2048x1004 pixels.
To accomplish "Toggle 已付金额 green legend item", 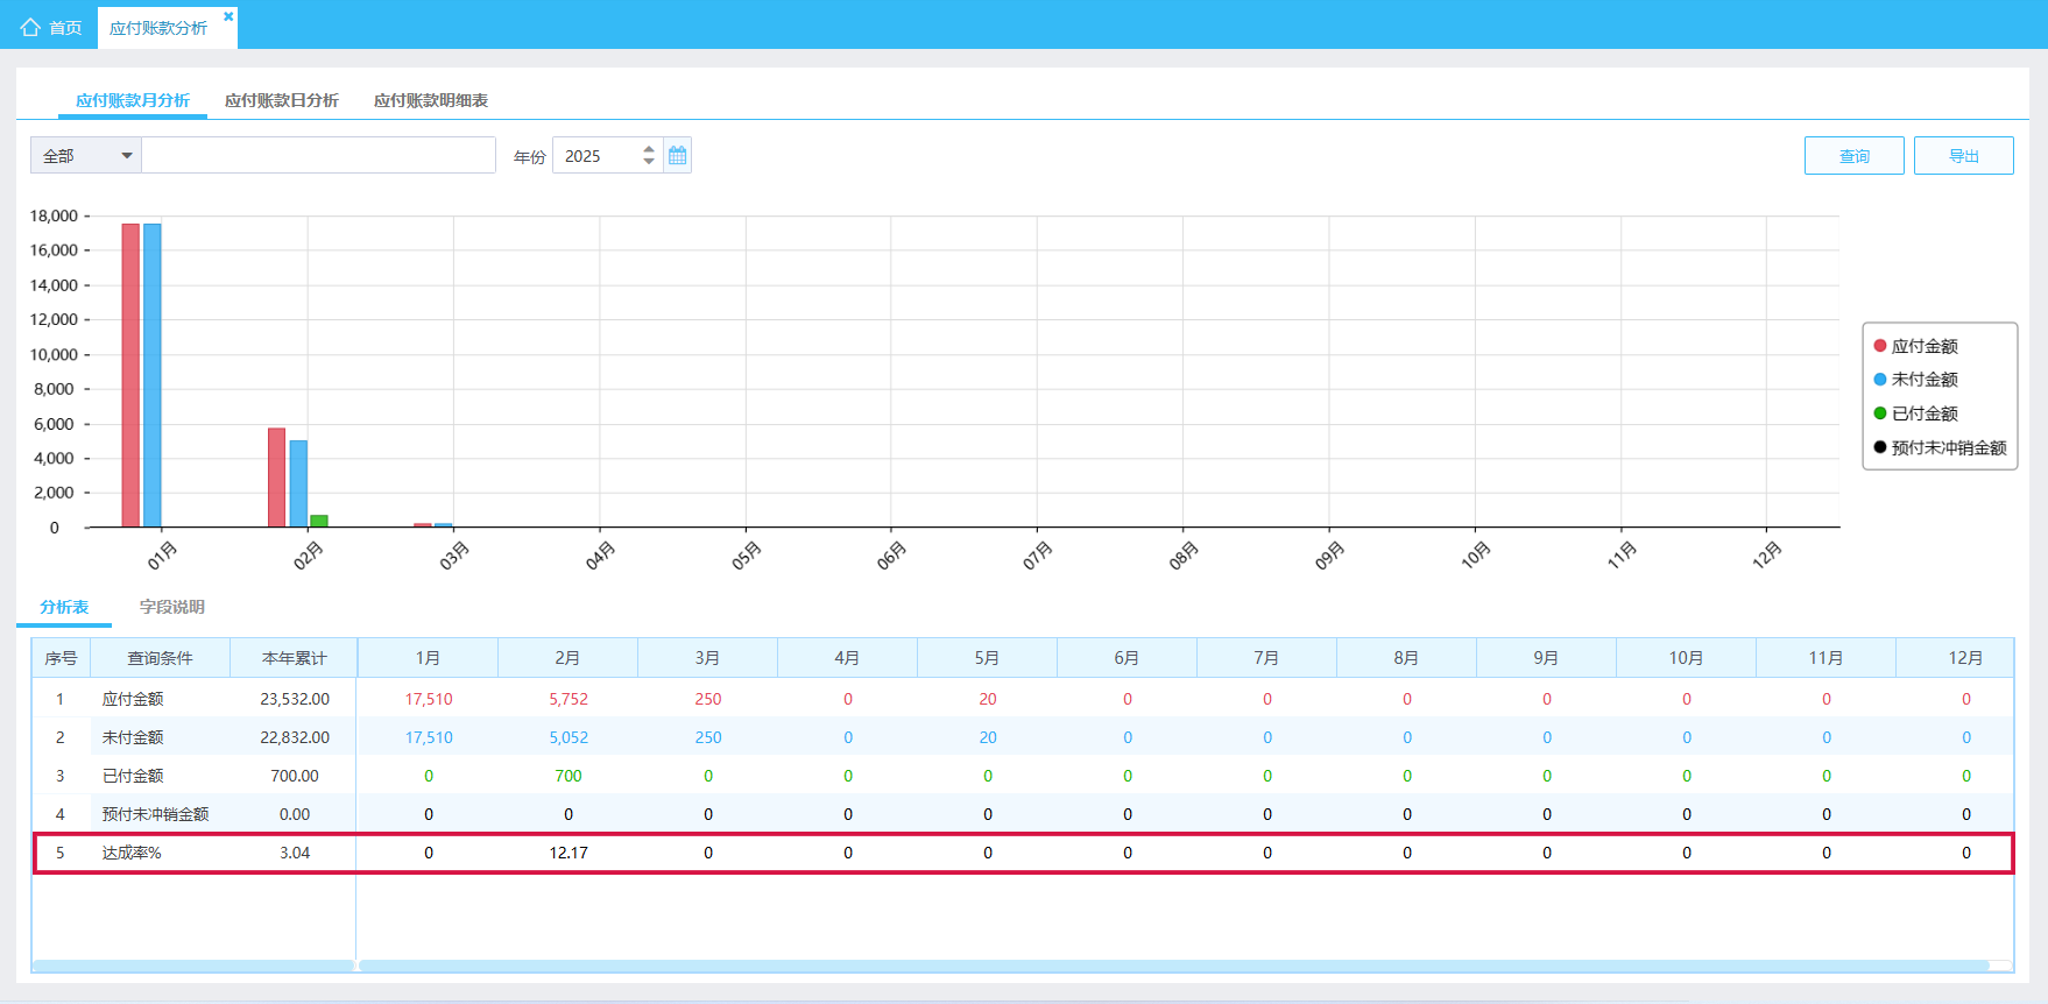I will (1915, 413).
